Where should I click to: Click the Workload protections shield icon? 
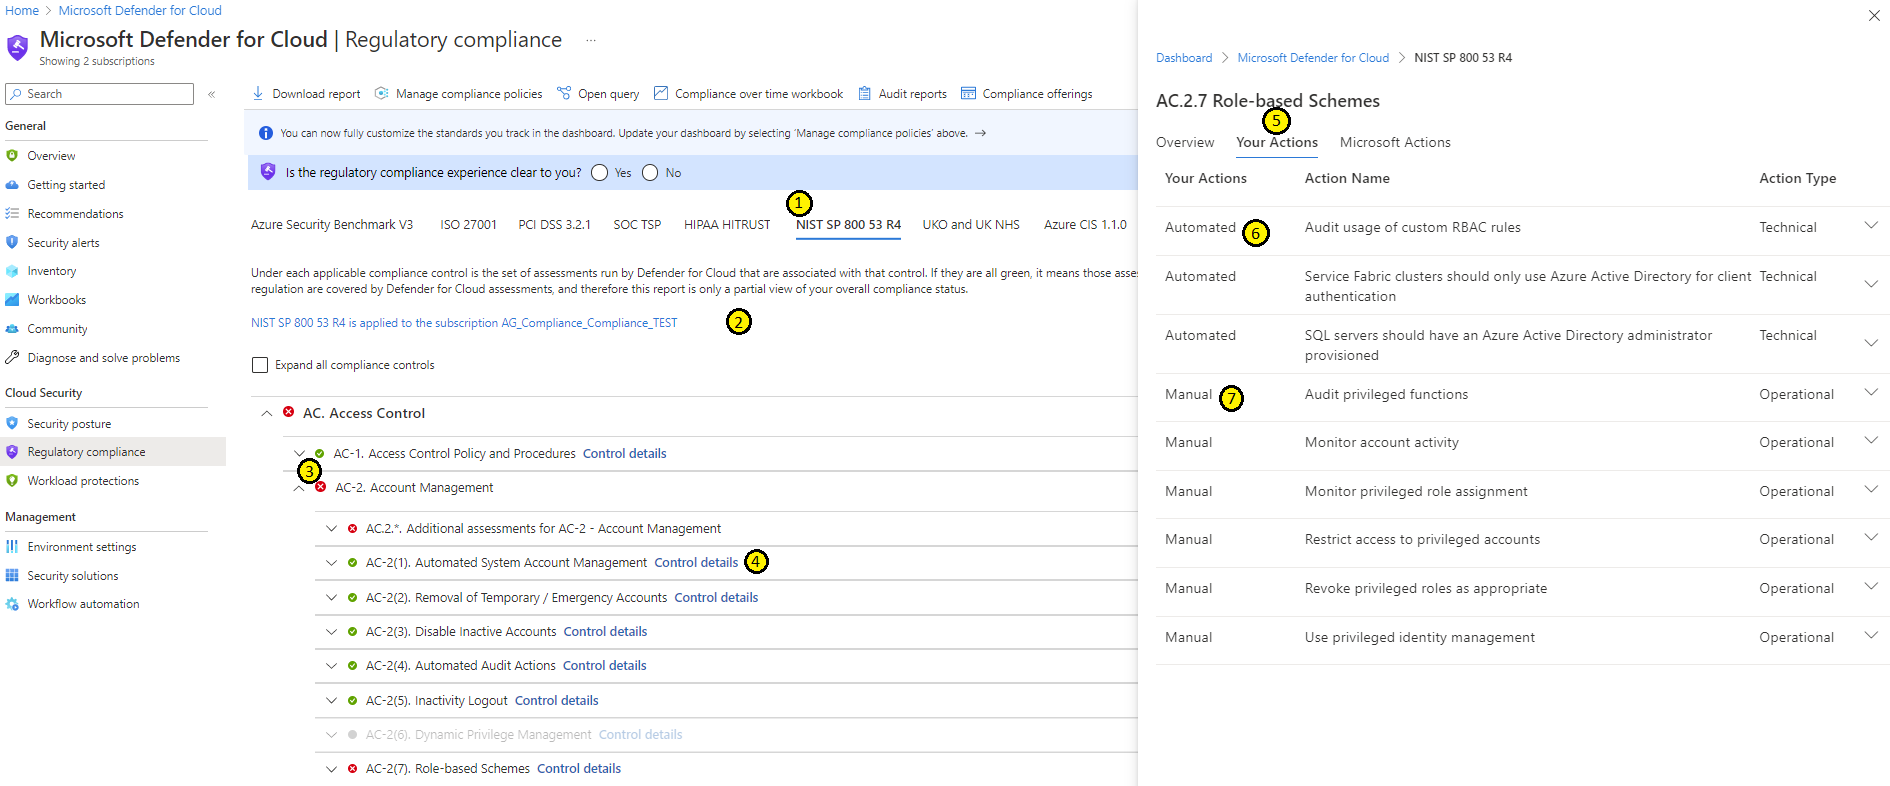point(12,481)
